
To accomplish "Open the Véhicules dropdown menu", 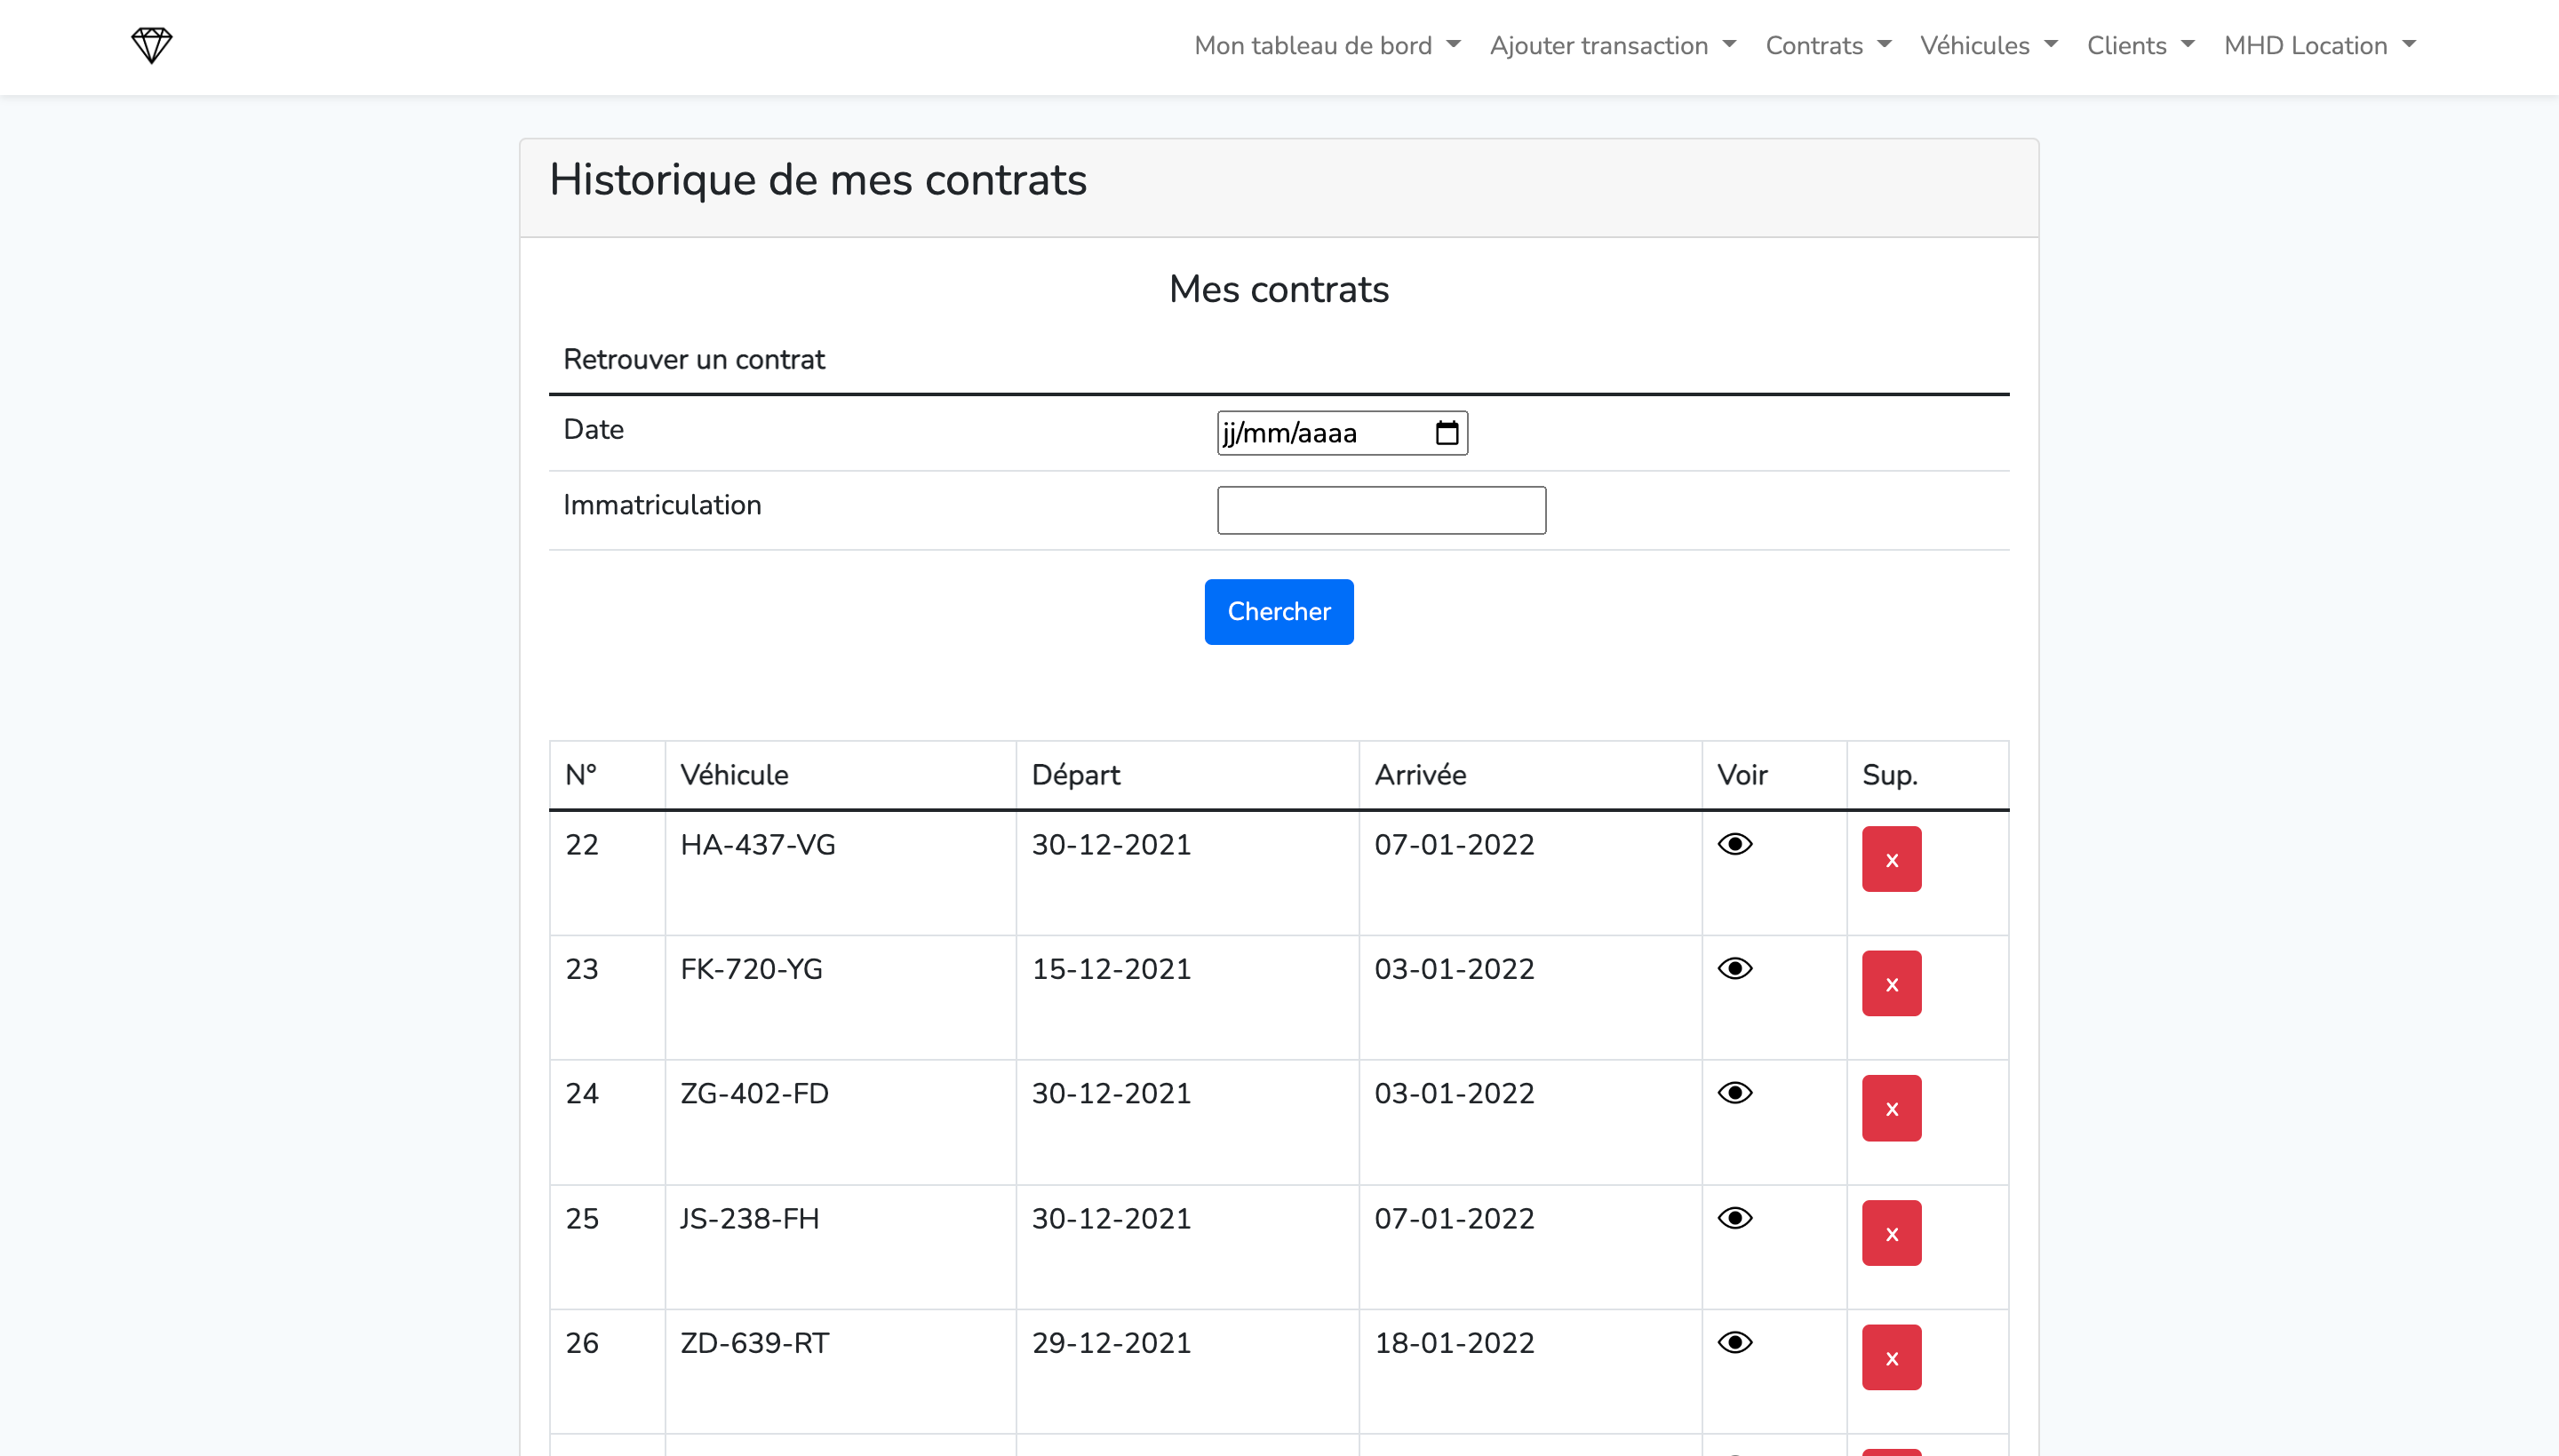I will click(1989, 45).
